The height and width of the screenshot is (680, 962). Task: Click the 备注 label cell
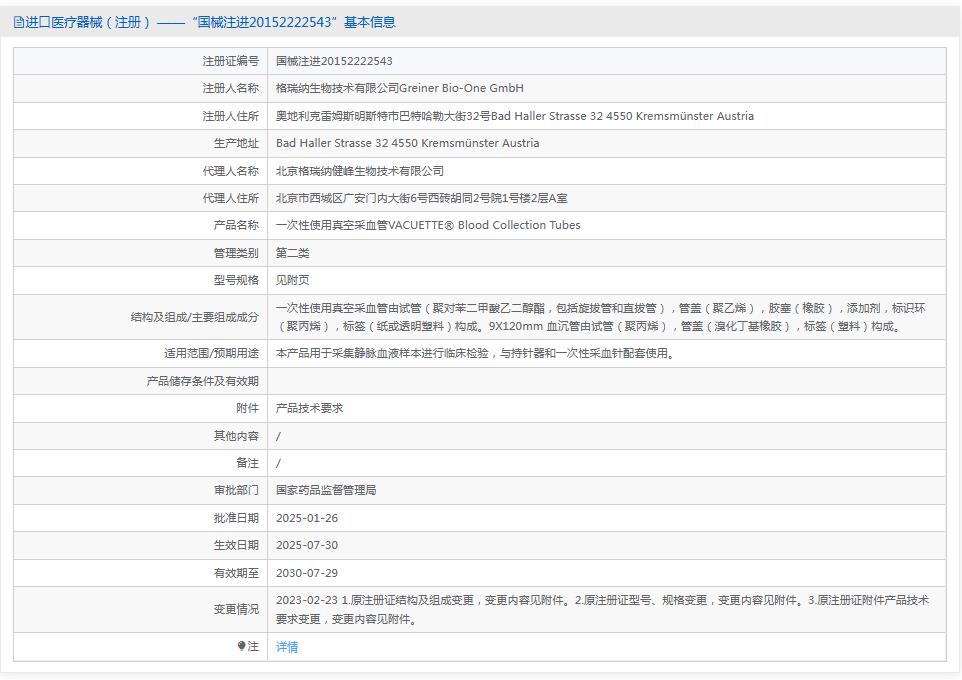pos(140,463)
